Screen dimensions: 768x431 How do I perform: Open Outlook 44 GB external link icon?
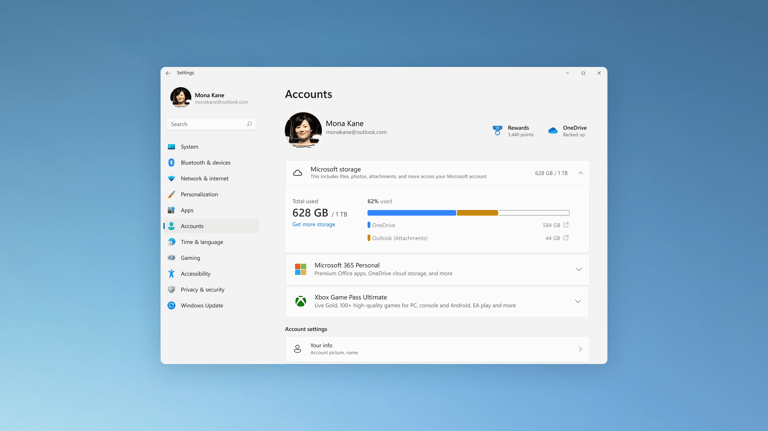566,238
